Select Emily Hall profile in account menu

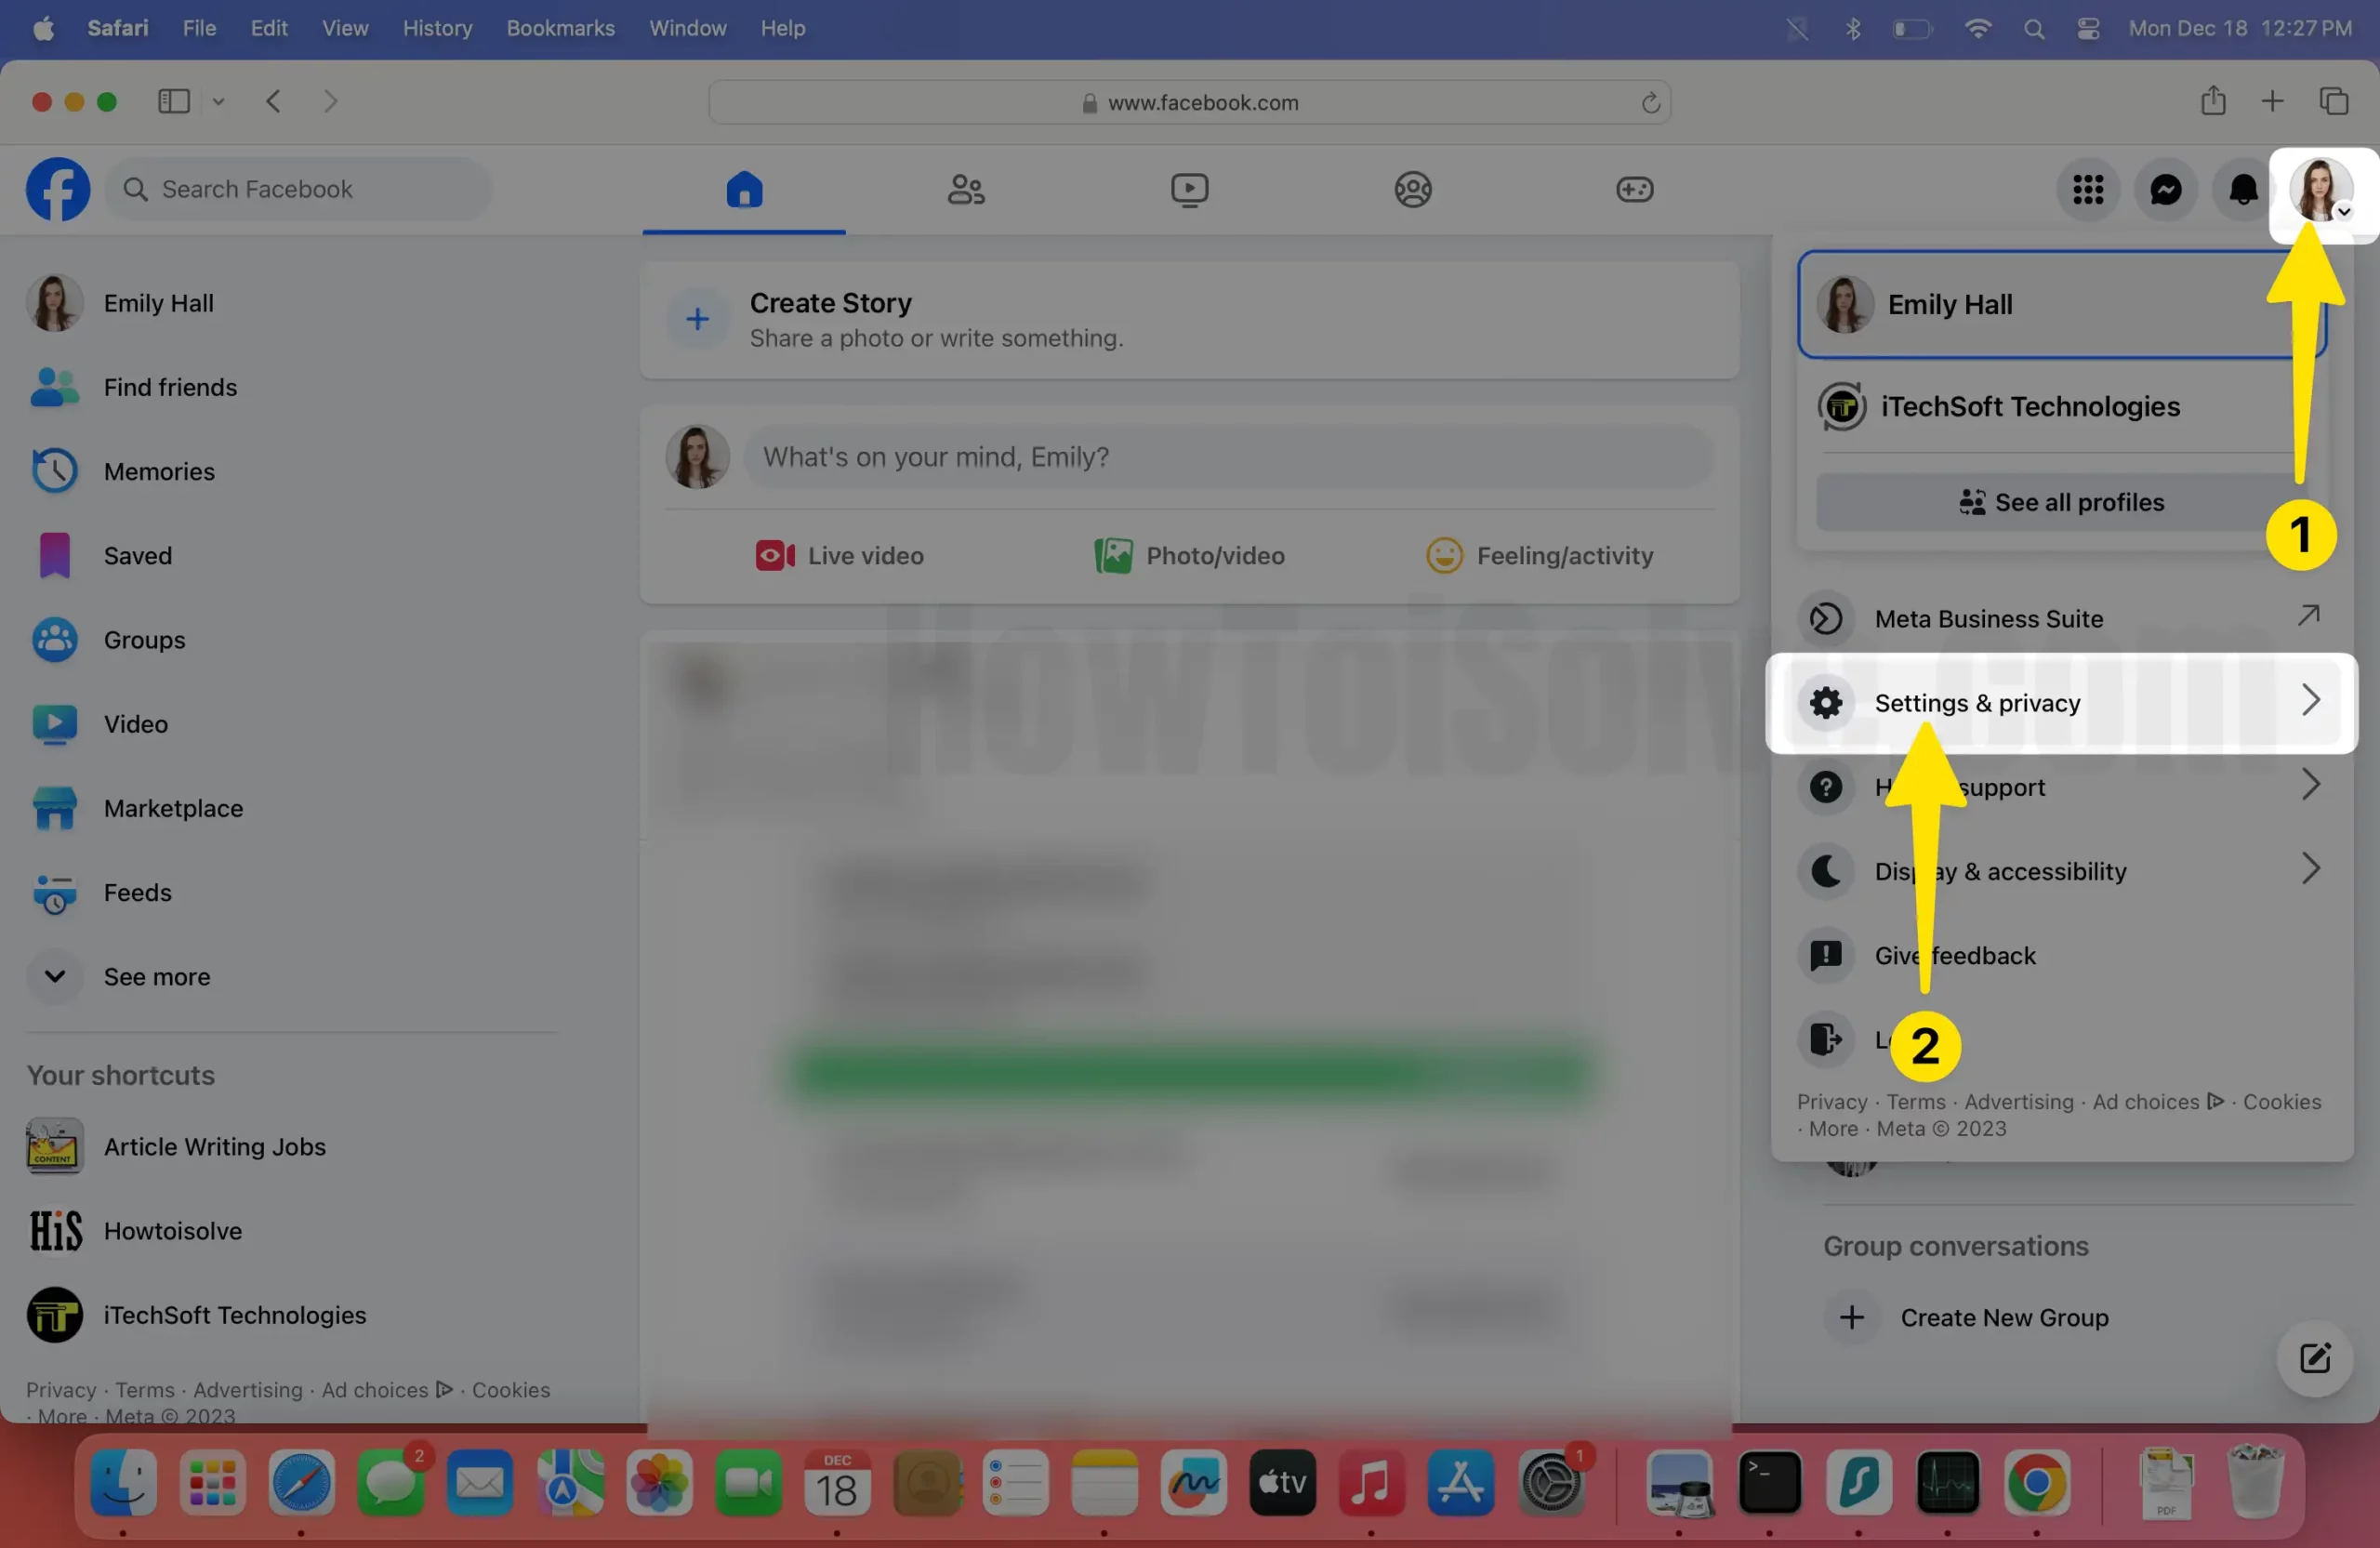2061,304
